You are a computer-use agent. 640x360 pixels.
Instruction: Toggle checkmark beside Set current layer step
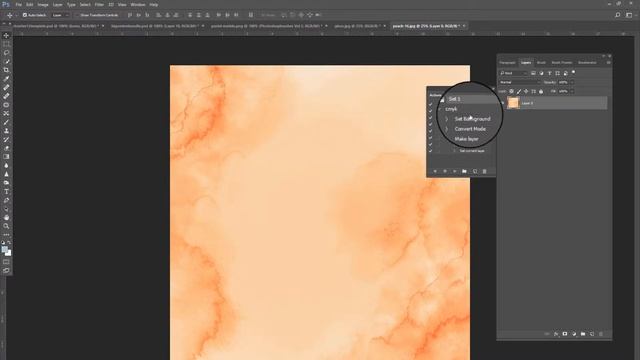click(431, 151)
